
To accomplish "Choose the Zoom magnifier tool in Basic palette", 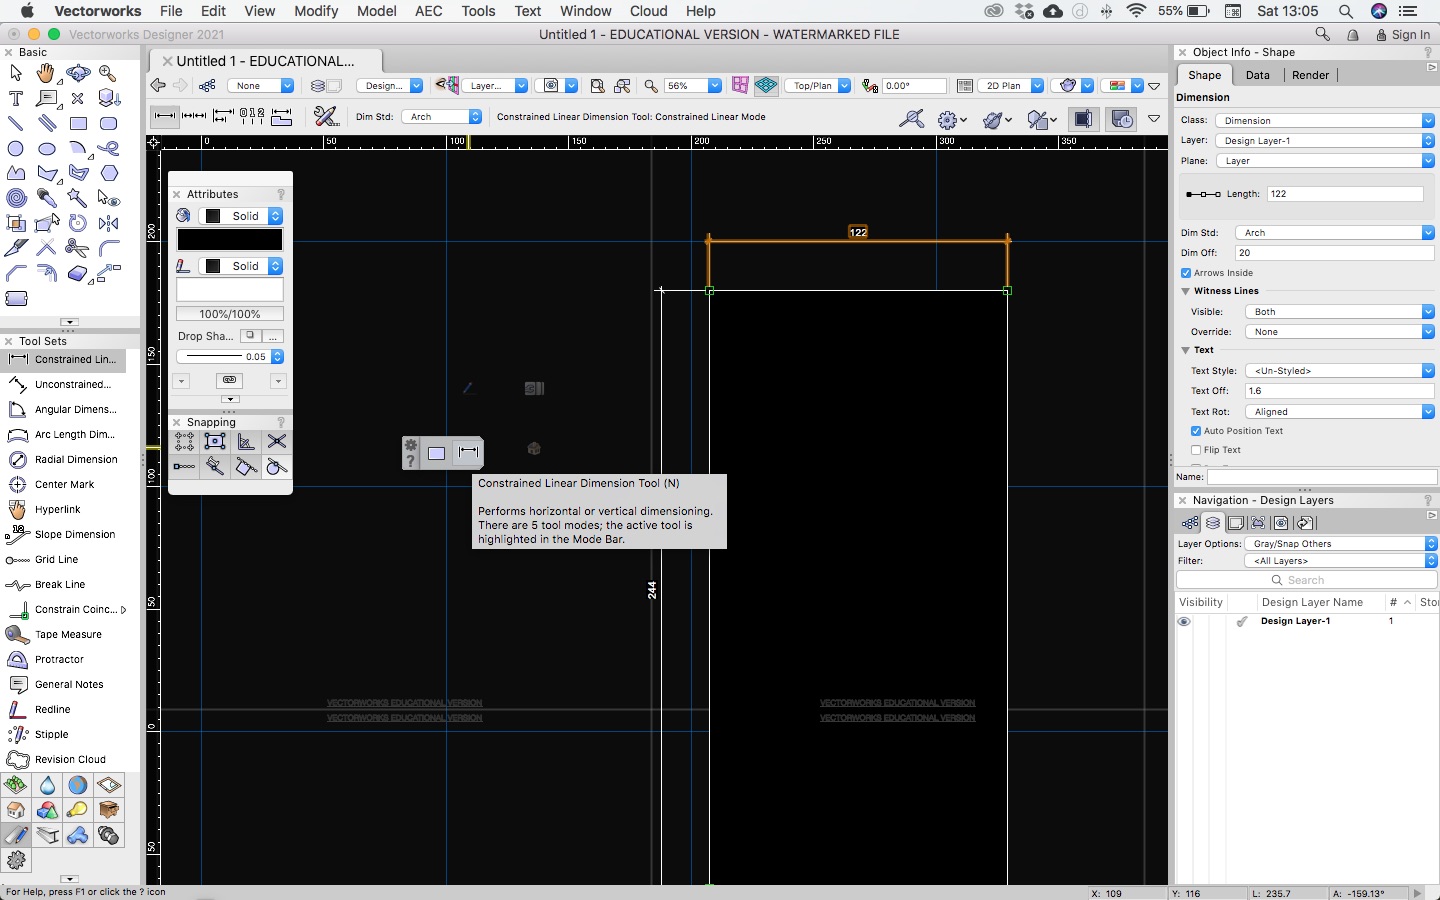I will pyautogui.click(x=108, y=73).
